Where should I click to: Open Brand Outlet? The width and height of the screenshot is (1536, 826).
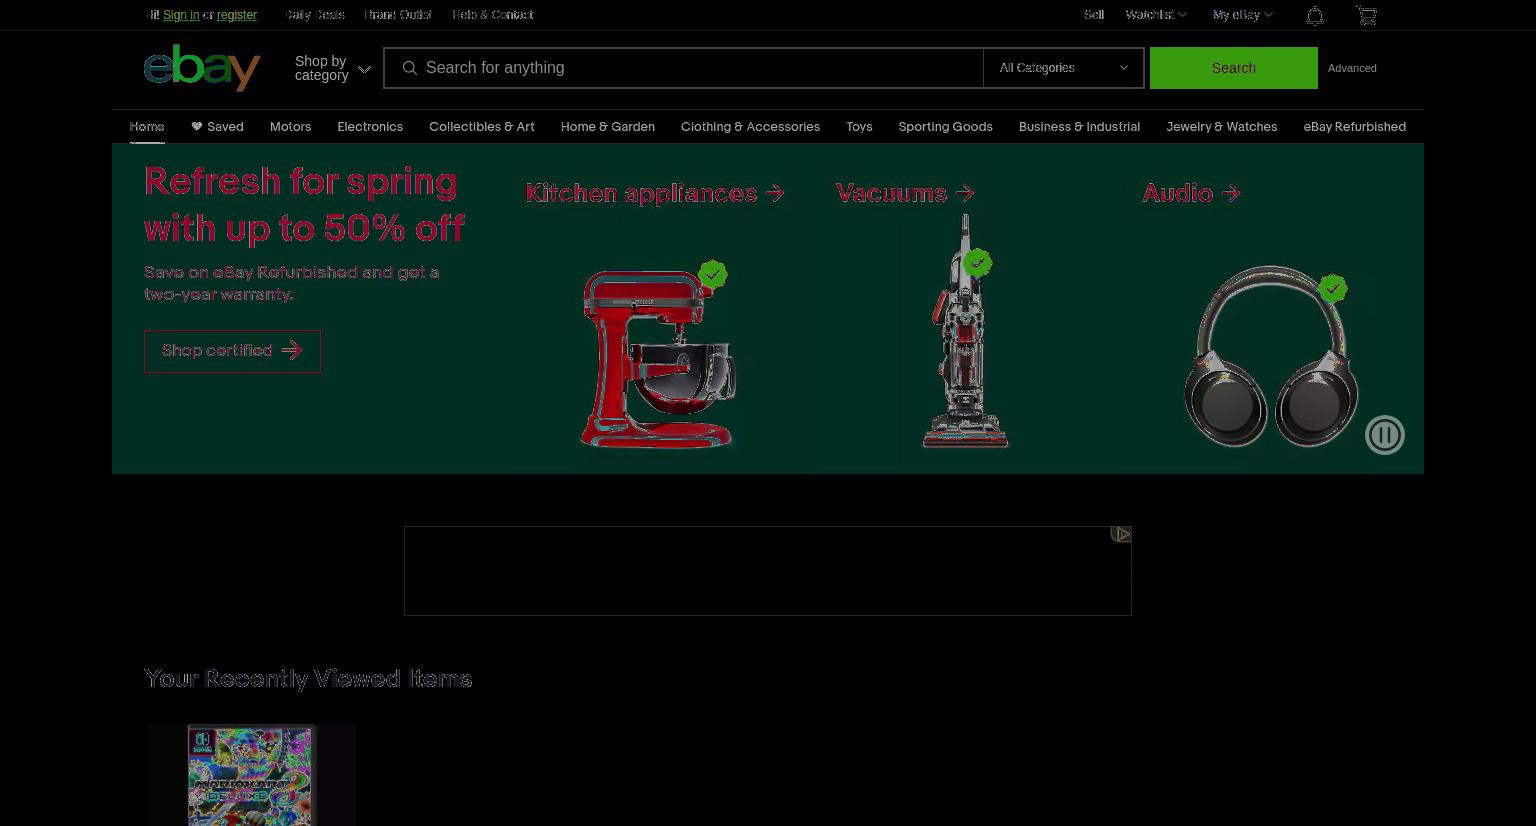tap(398, 15)
